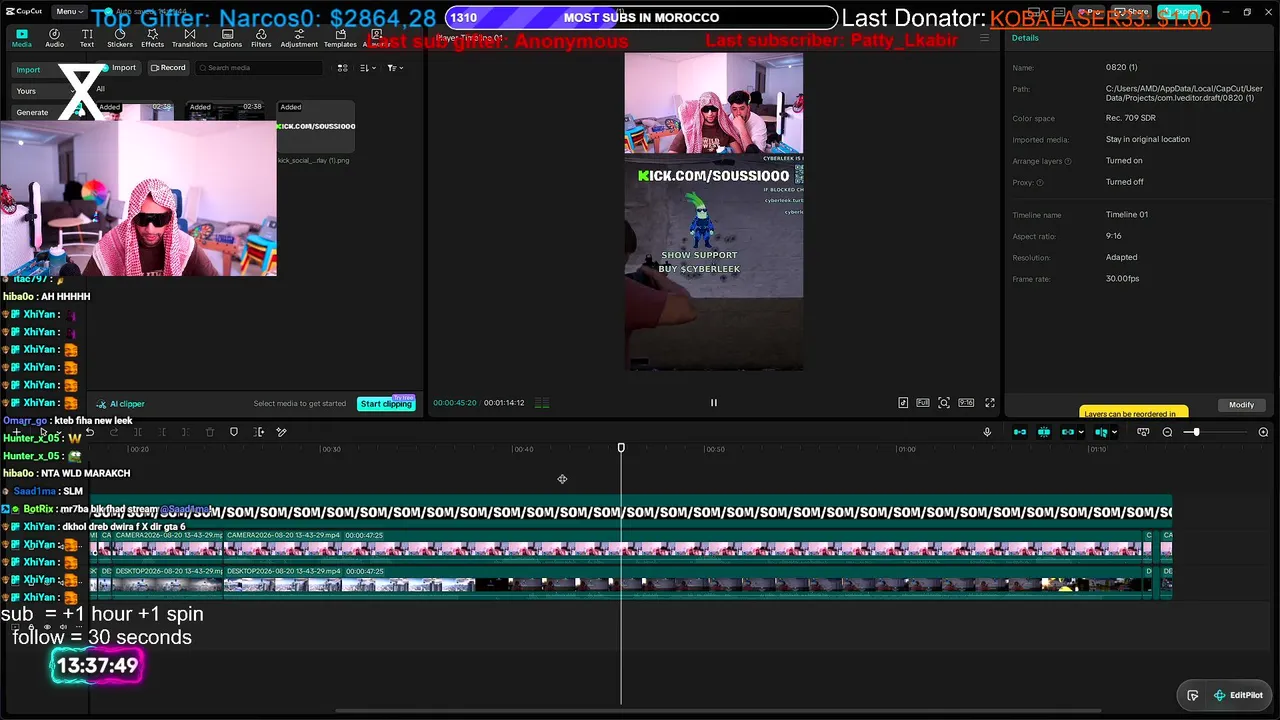The width and height of the screenshot is (1280, 720).
Task: Open the Proxy info icon
Action: [1040, 183]
